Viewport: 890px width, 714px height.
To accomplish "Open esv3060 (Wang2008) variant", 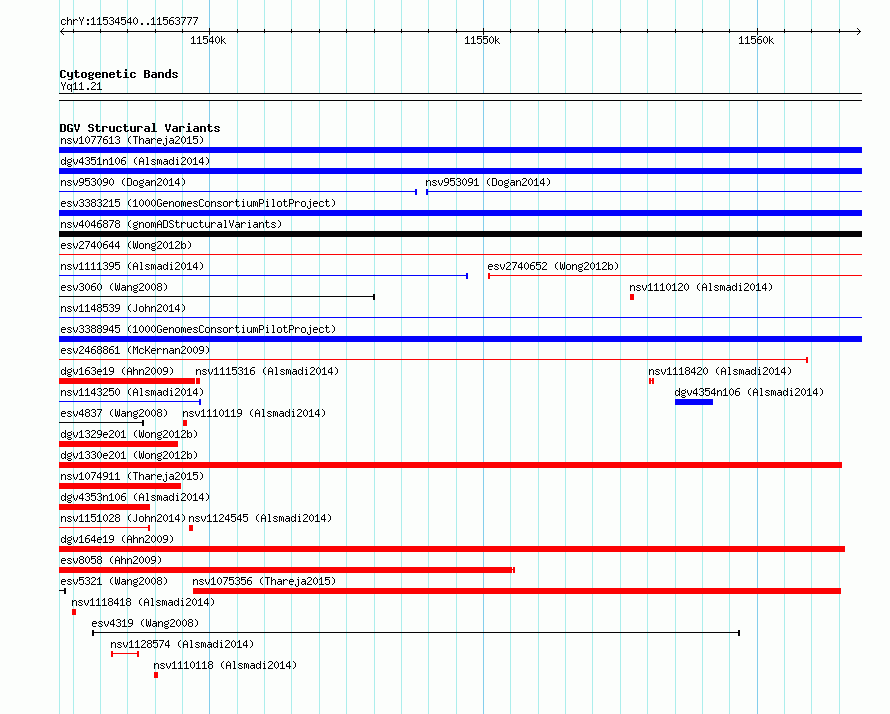I will tap(114, 287).
